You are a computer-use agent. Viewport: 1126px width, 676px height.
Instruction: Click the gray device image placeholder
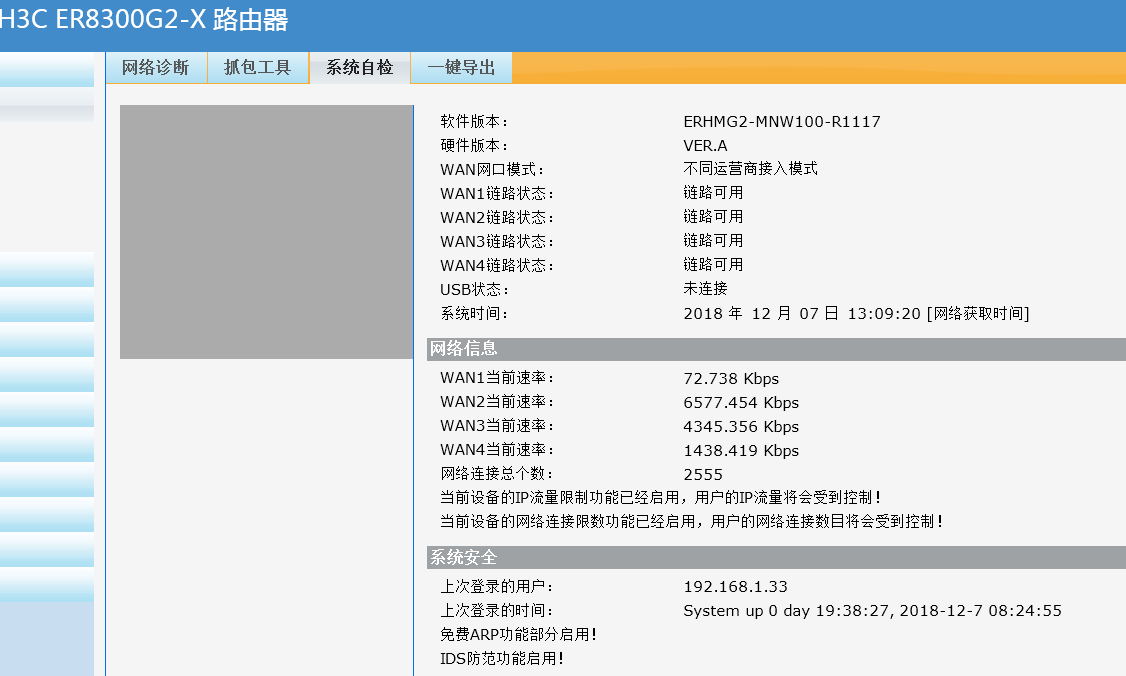(266, 232)
